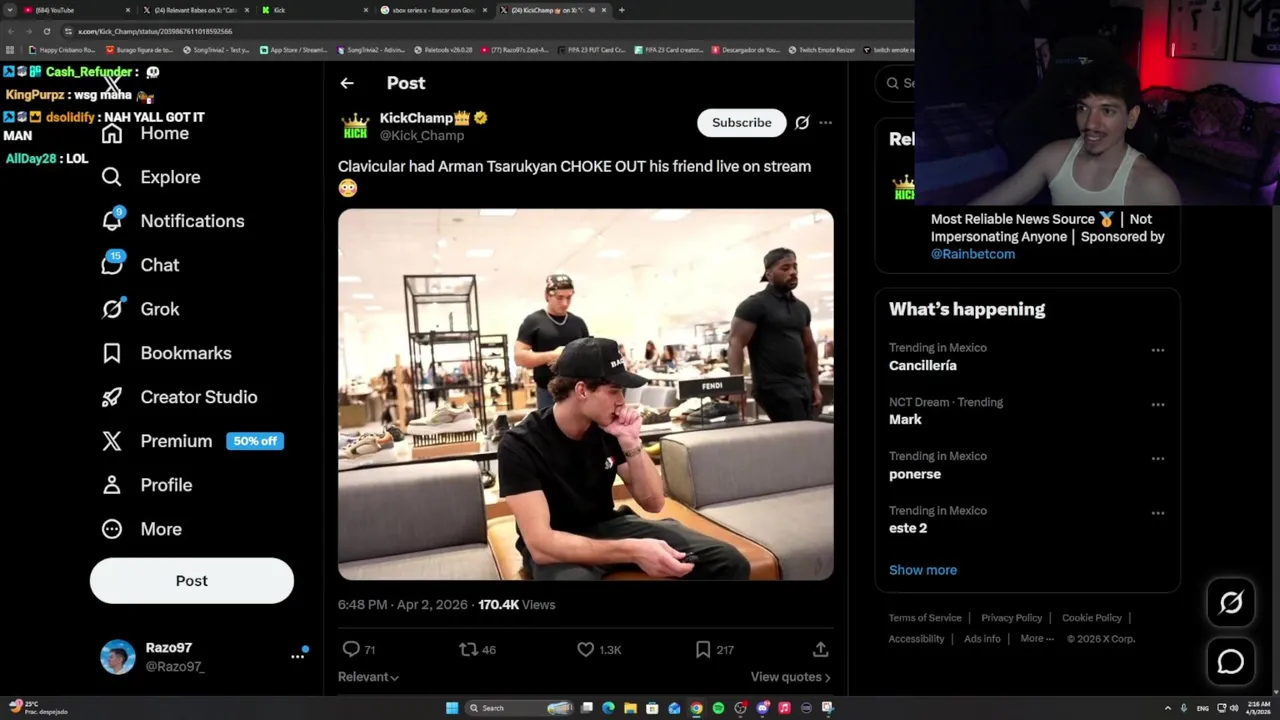Open the ponerse trending topic
The height and width of the screenshot is (720, 1280).
point(915,474)
